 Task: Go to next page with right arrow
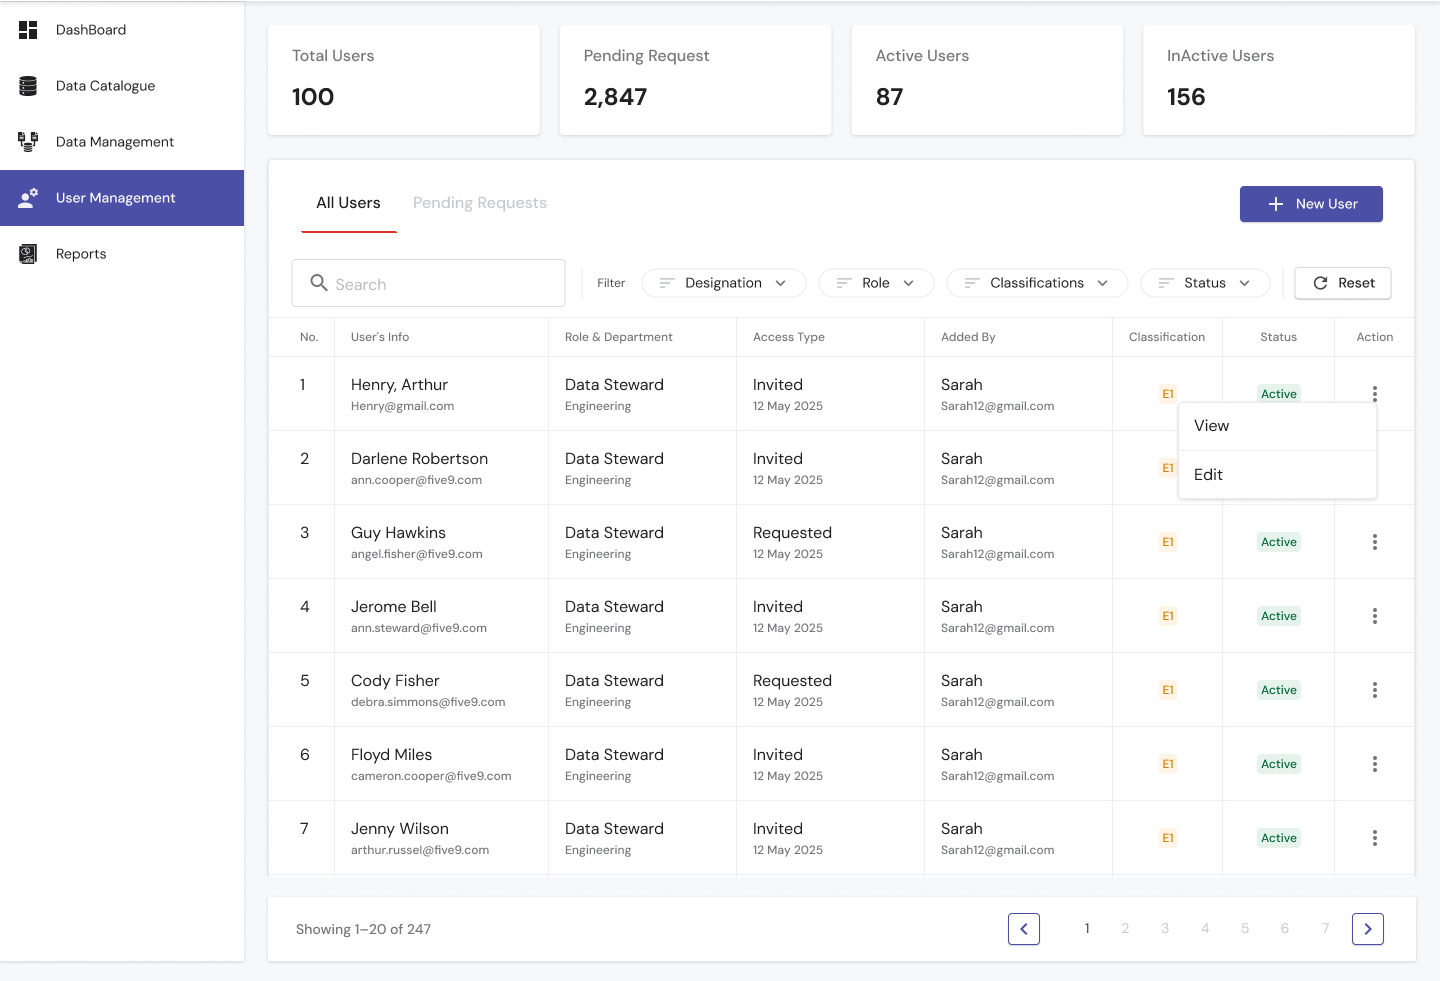coord(1367,929)
